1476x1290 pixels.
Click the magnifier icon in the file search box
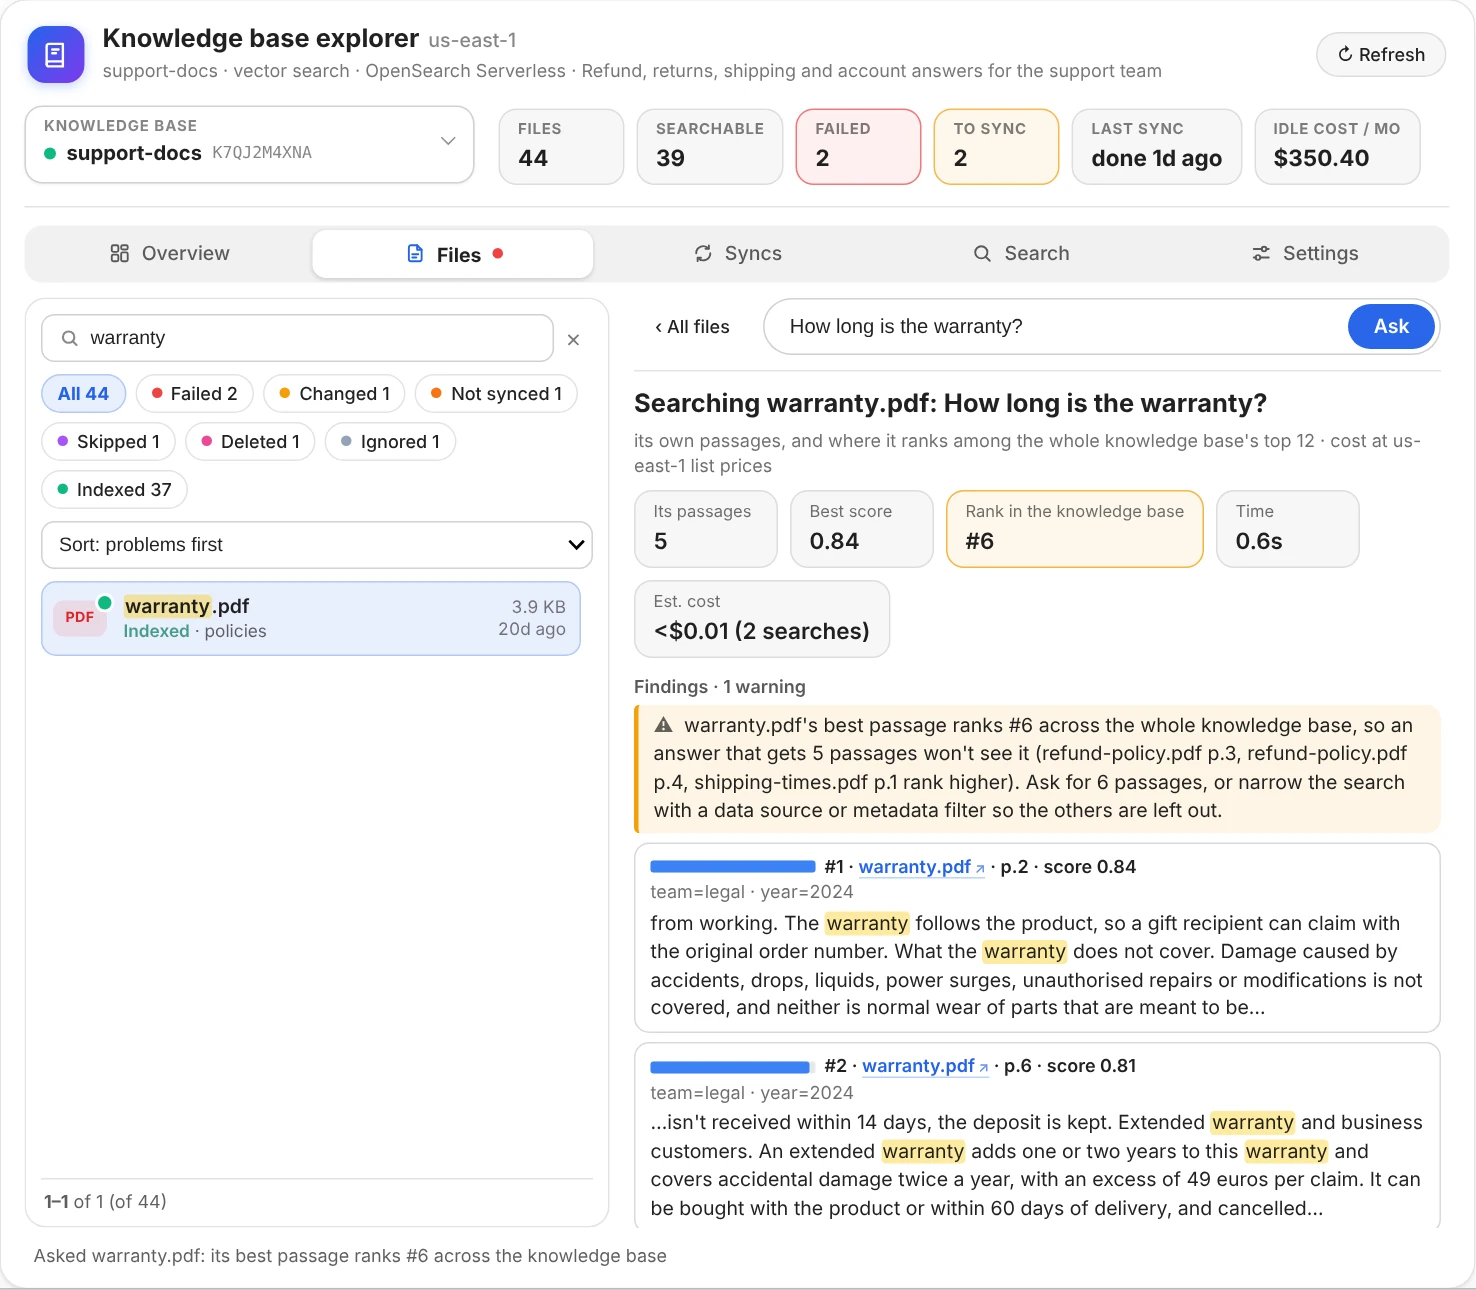point(69,338)
